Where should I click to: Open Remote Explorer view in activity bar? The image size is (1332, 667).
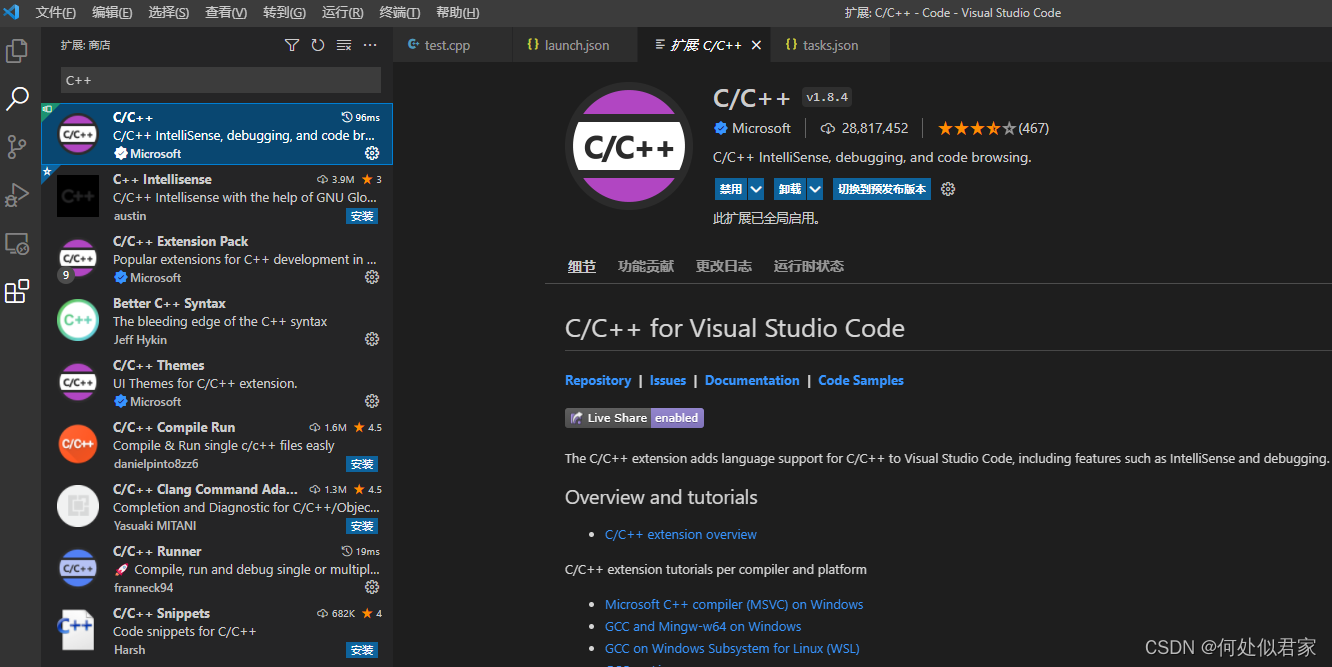click(x=17, y=243)
